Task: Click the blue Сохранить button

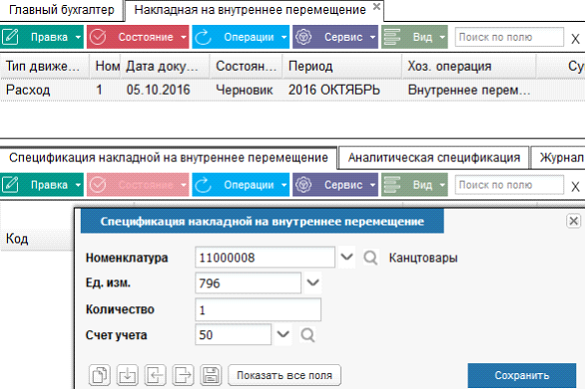Action: click(522, 375)
